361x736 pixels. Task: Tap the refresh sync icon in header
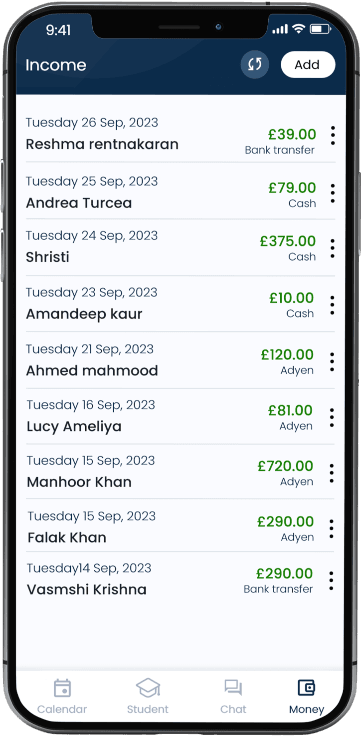254,64
